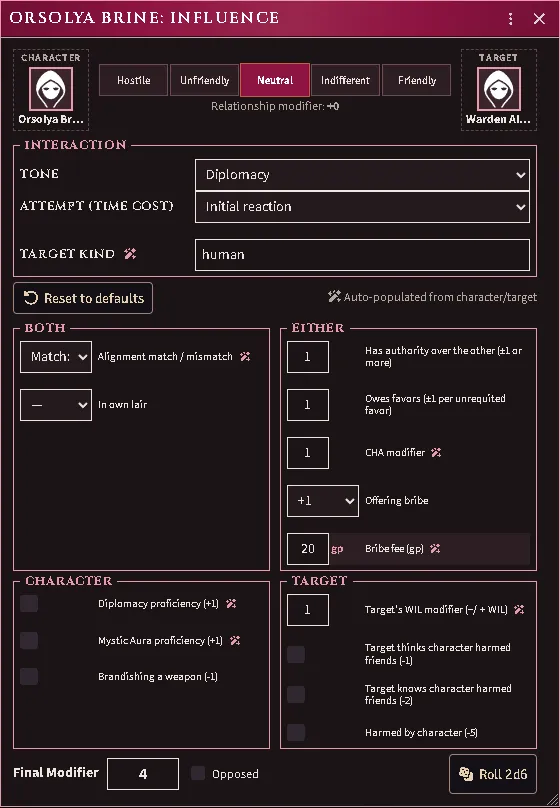Screen dimensions: 560x808
Task: Click the Owes favors value field
Action: [308, 405]
